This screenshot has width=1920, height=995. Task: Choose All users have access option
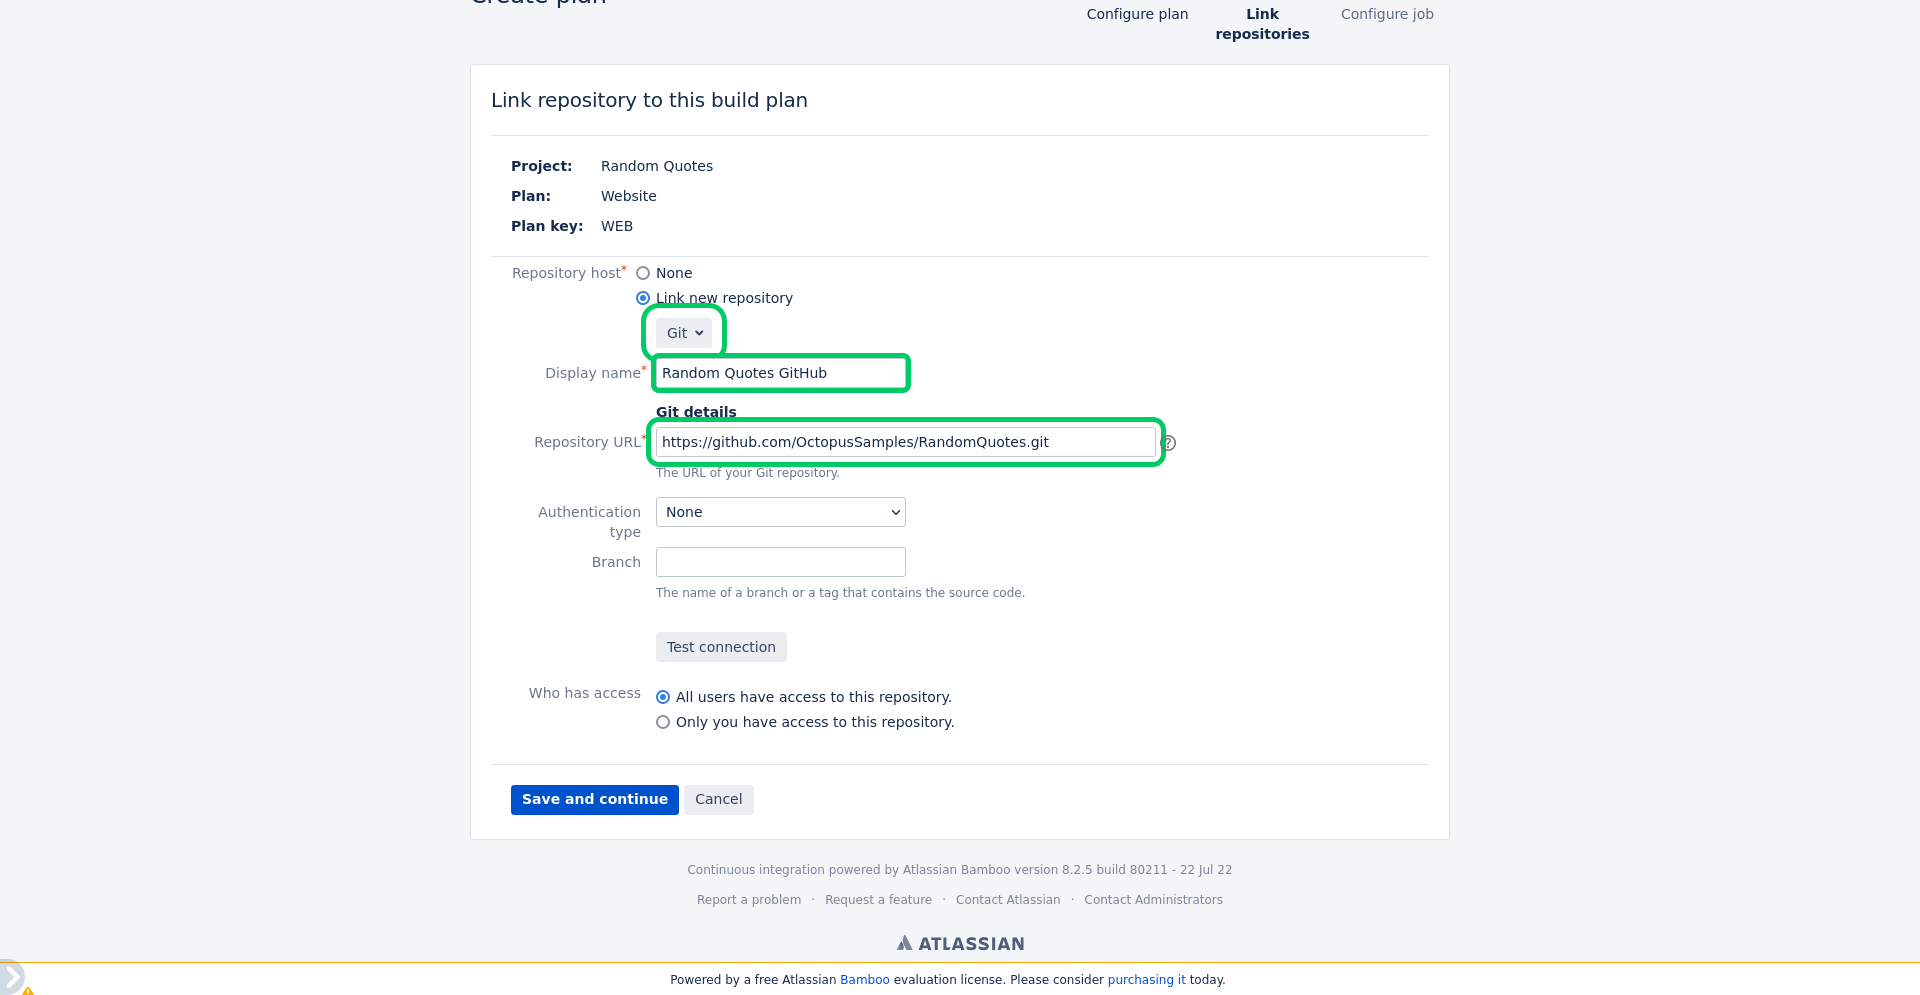coord(663,697)
